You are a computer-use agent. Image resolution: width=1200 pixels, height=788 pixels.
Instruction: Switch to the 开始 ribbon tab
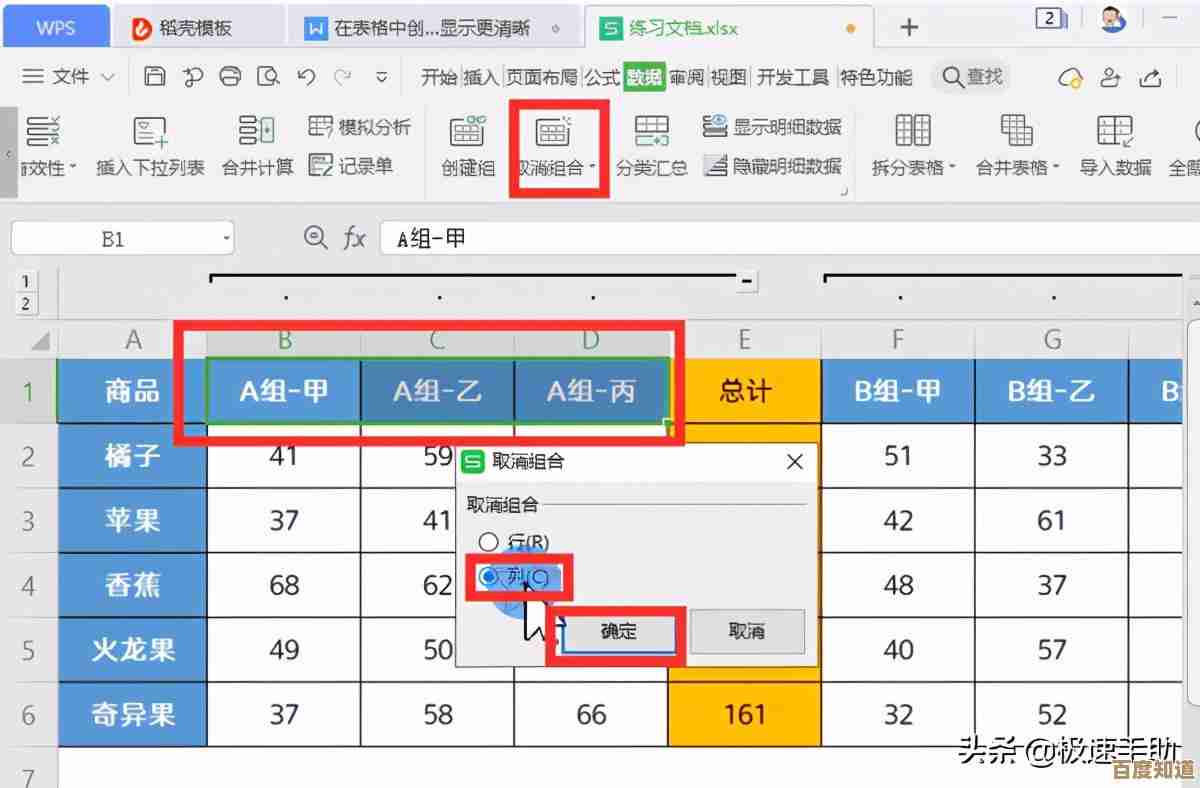click(x=438, y=77)
